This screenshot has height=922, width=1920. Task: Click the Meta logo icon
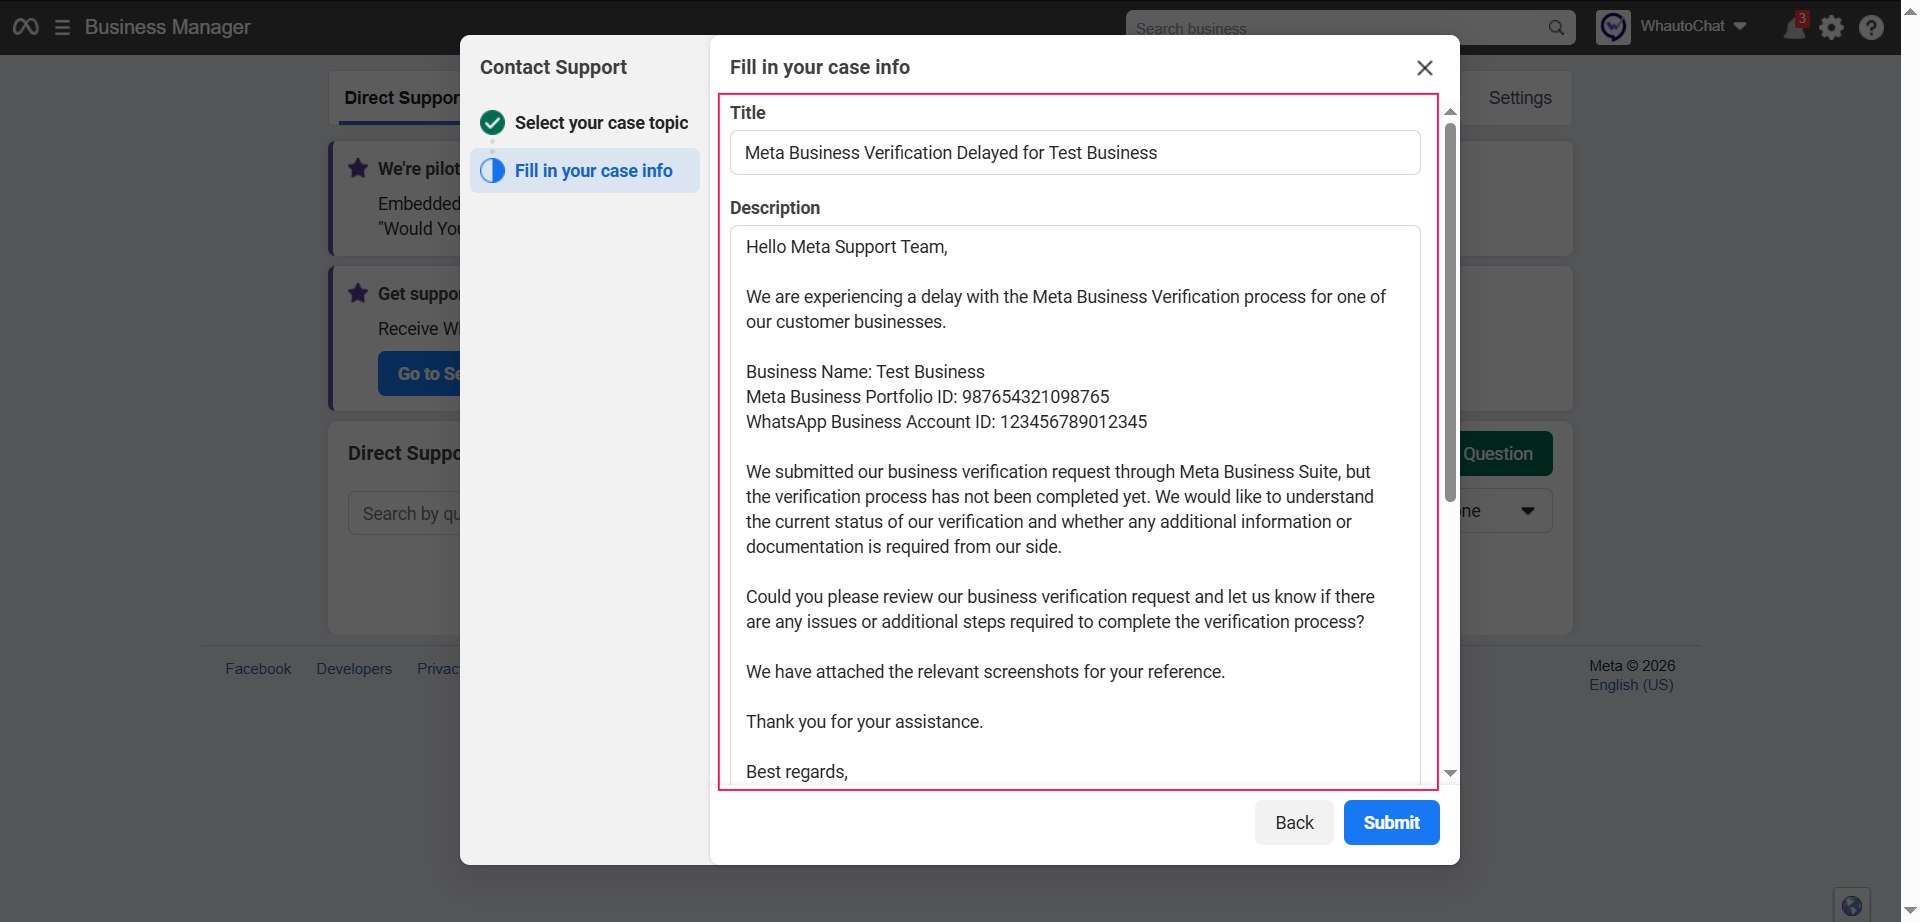tap(26, 27)
